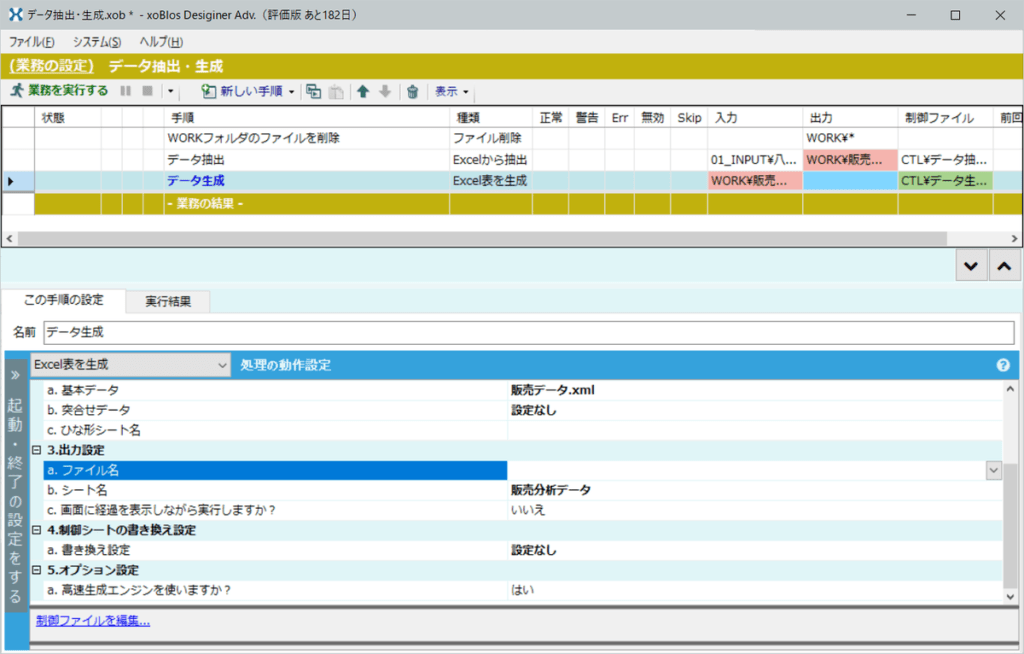
Task: Switch to the 実行結果 tab
Action: [x=168, y=301]
